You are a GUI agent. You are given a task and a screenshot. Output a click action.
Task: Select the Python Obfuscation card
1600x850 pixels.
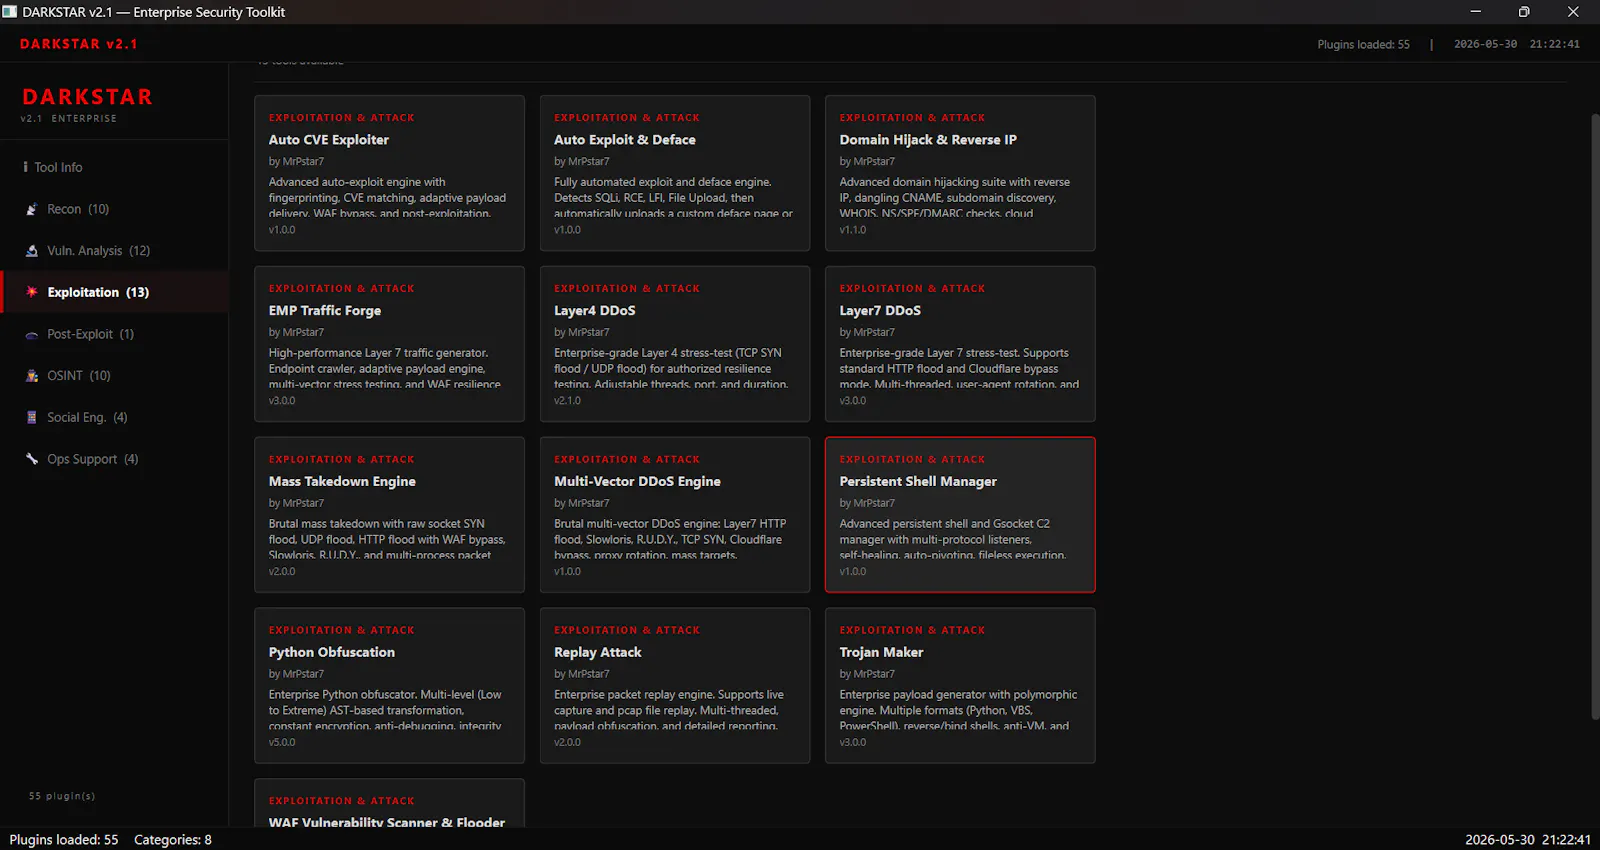tap(389, 686)
